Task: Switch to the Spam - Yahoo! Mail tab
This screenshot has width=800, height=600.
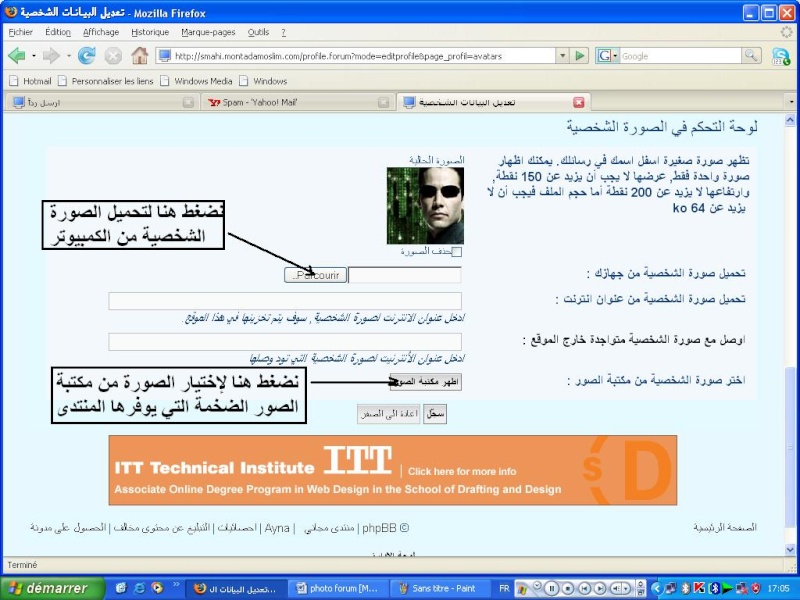Action: pyautogui.click(x=298, y=103)
